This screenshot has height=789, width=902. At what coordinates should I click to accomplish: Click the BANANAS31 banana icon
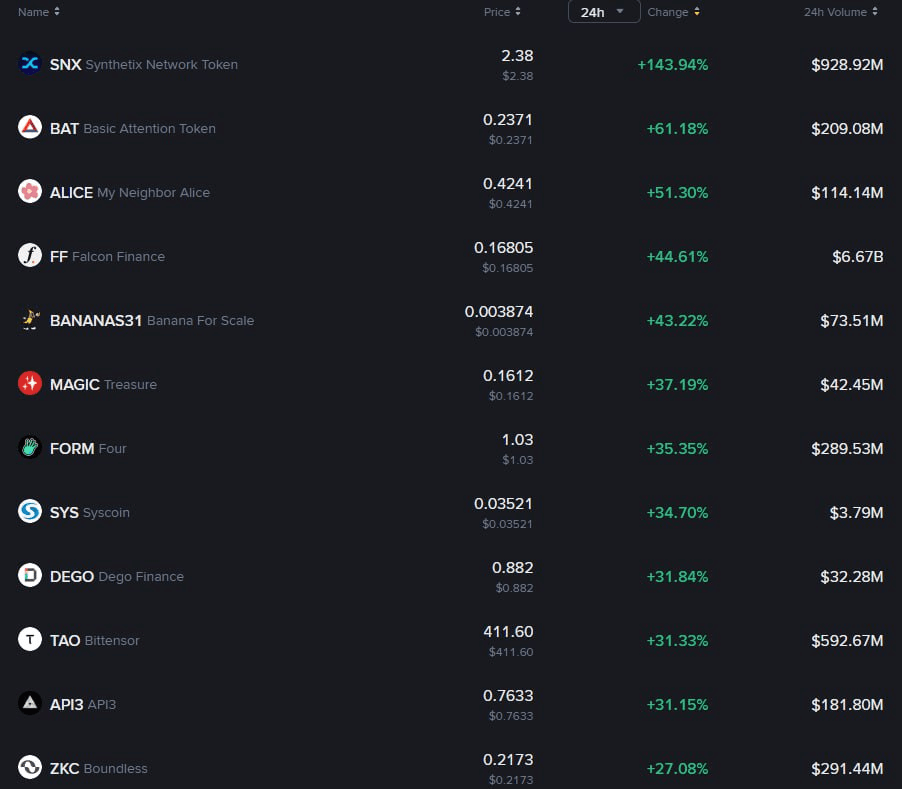[x=30, y=320]
